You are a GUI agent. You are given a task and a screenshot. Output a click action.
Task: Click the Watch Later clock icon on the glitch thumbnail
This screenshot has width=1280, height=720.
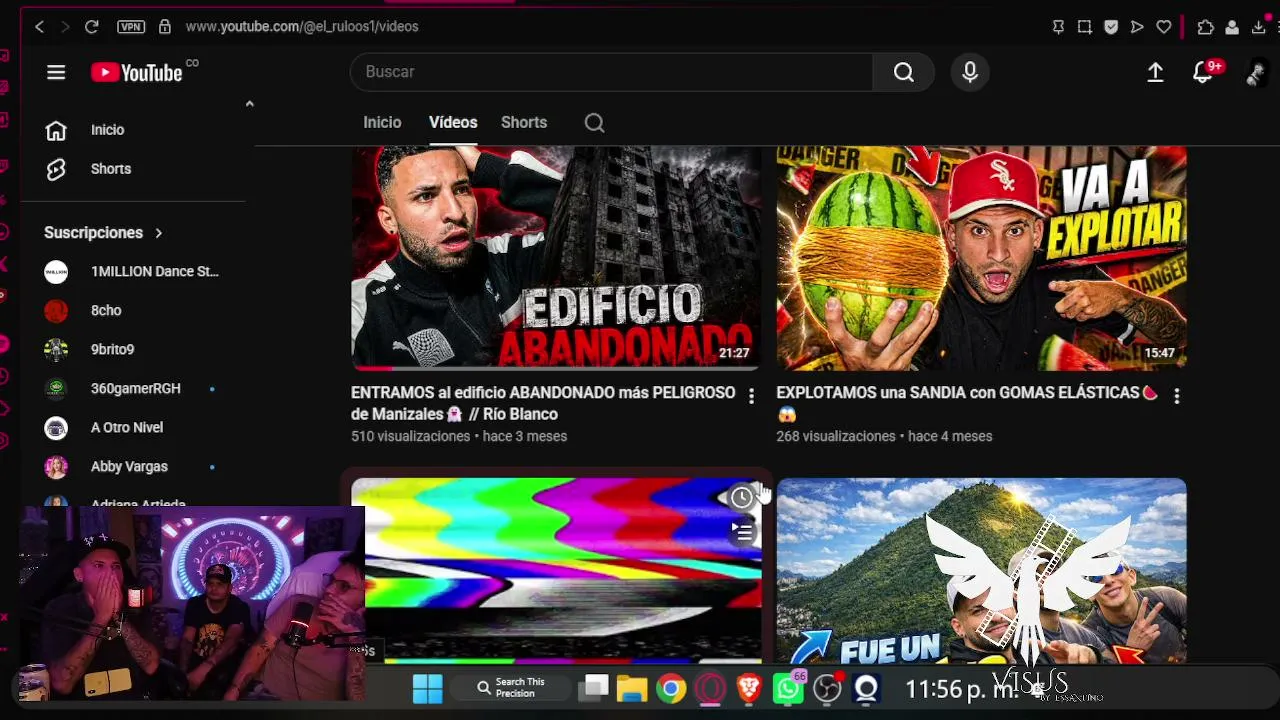741,497
